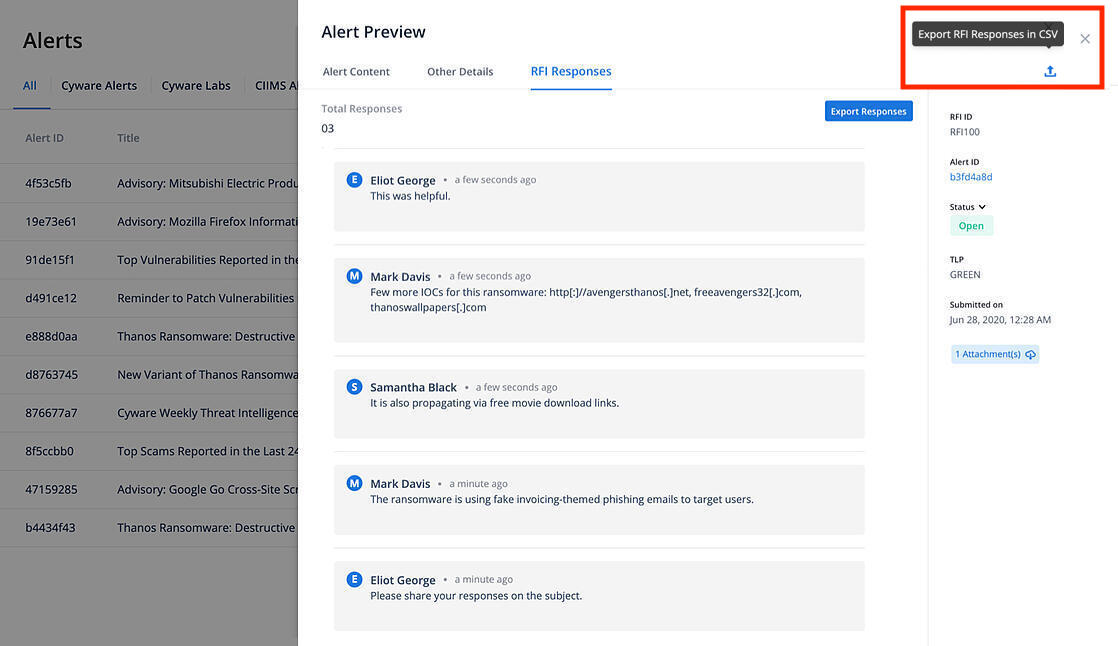Switch to Cyware Alerts tab
The image size is (1118, 646).
coord(99,86)
